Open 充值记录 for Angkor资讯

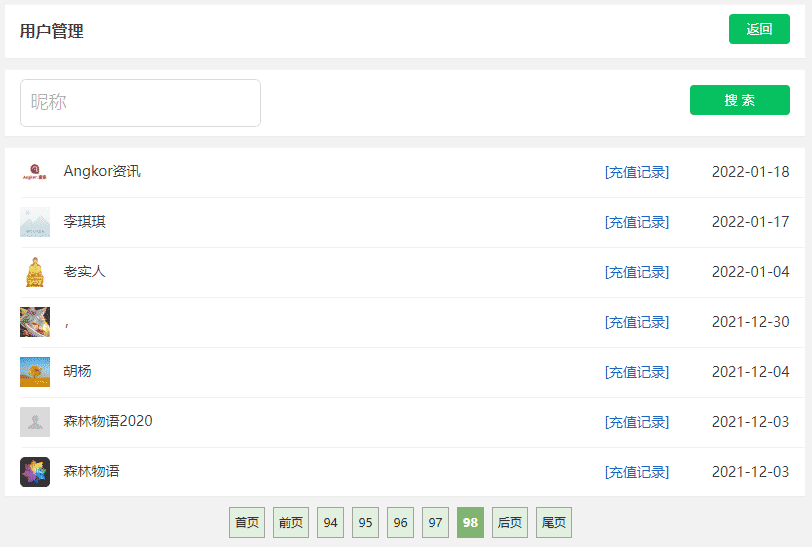[x=637, y=172]
